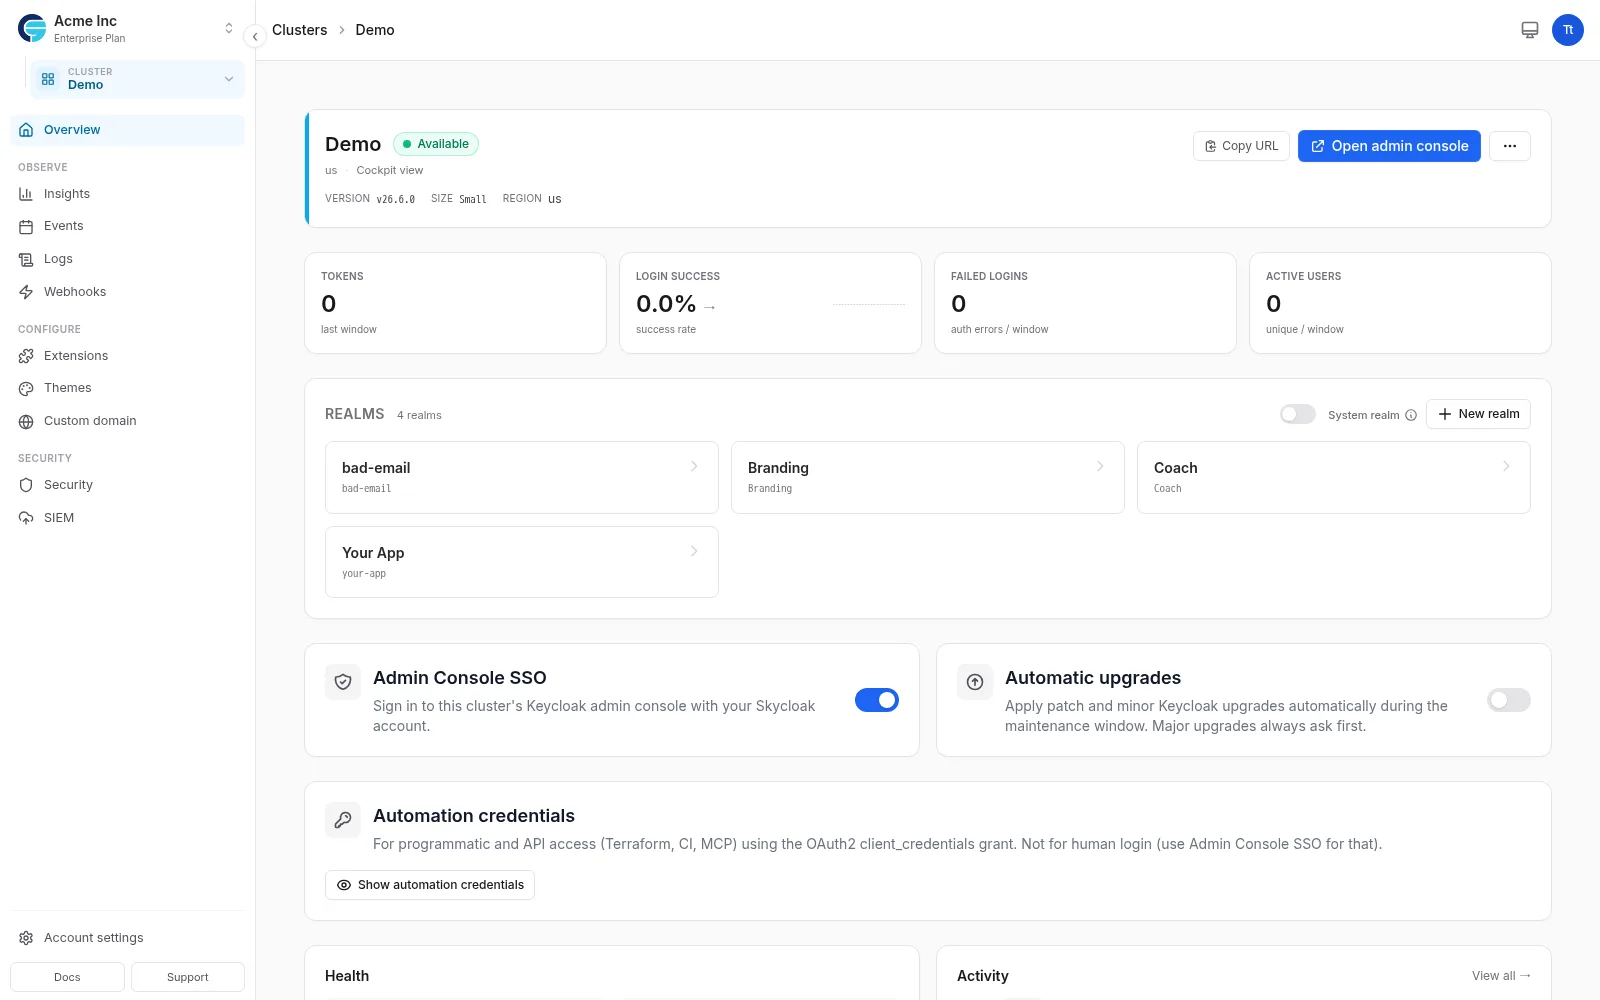Open the organization switcher chevrons

pos(229,29)
